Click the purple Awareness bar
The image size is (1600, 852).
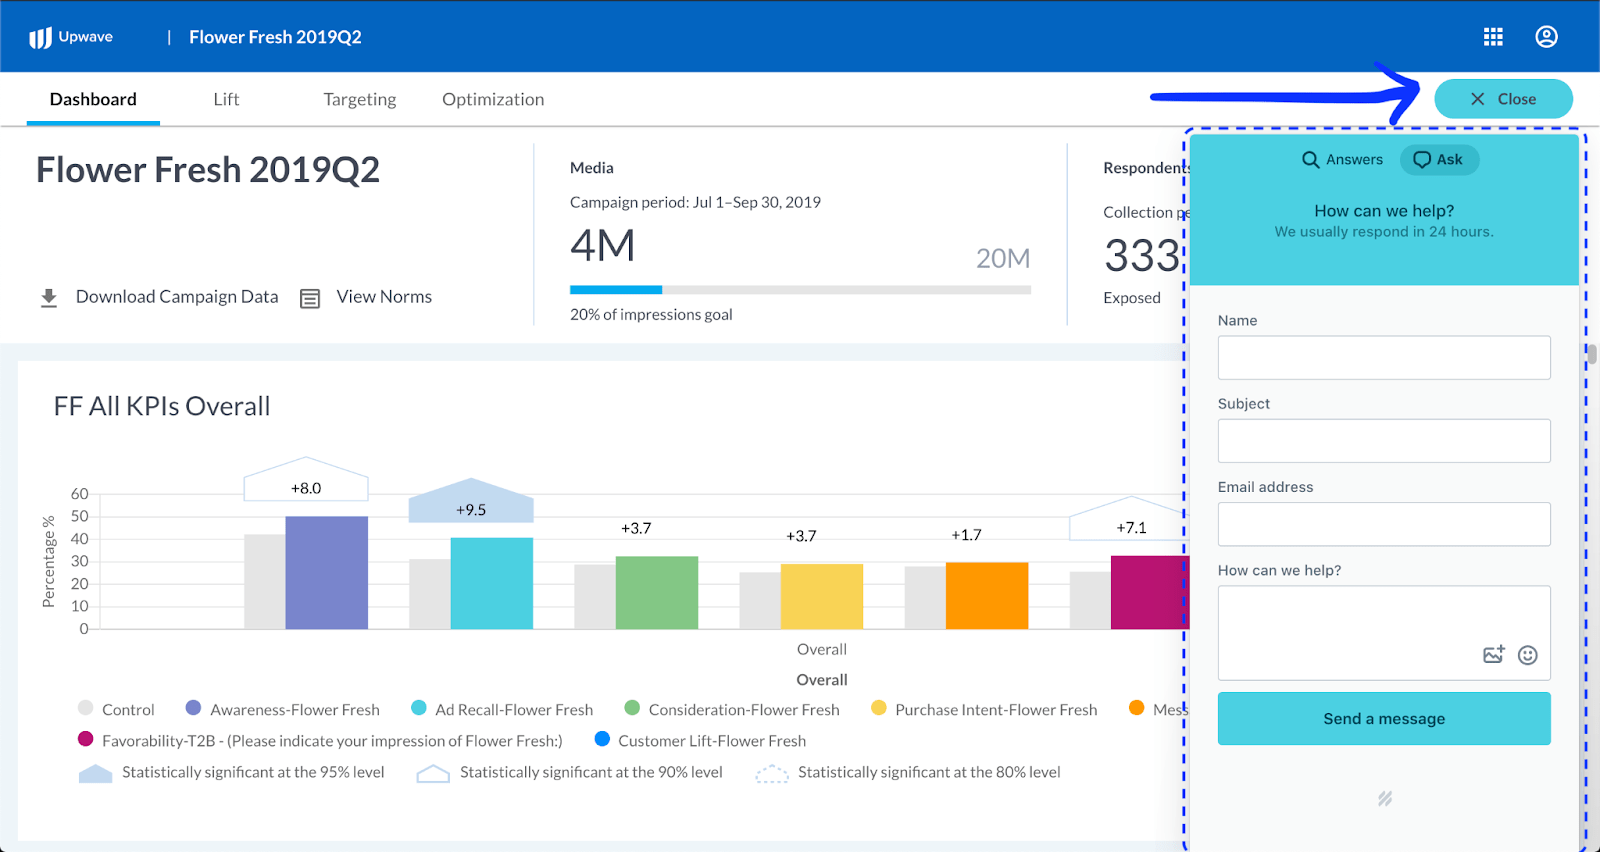click(327, 572)
